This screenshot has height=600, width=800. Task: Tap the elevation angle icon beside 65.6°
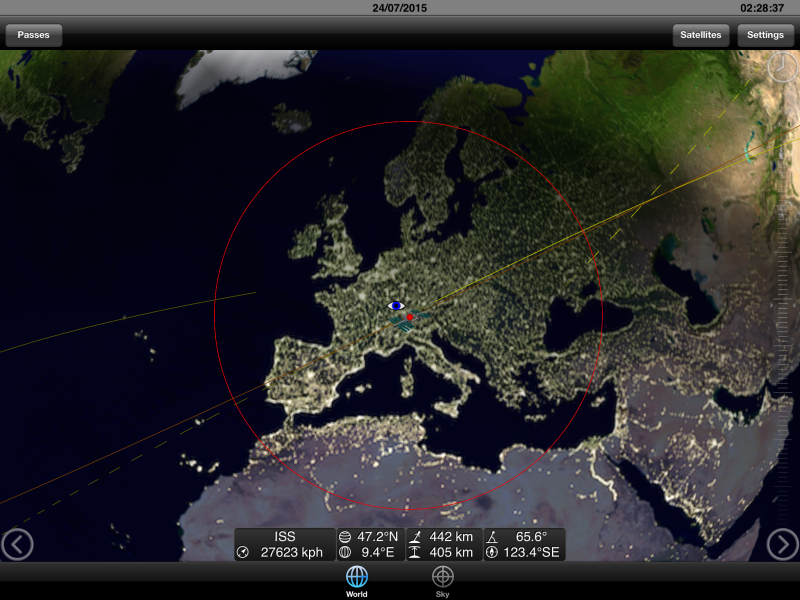(x=492, y=537)
